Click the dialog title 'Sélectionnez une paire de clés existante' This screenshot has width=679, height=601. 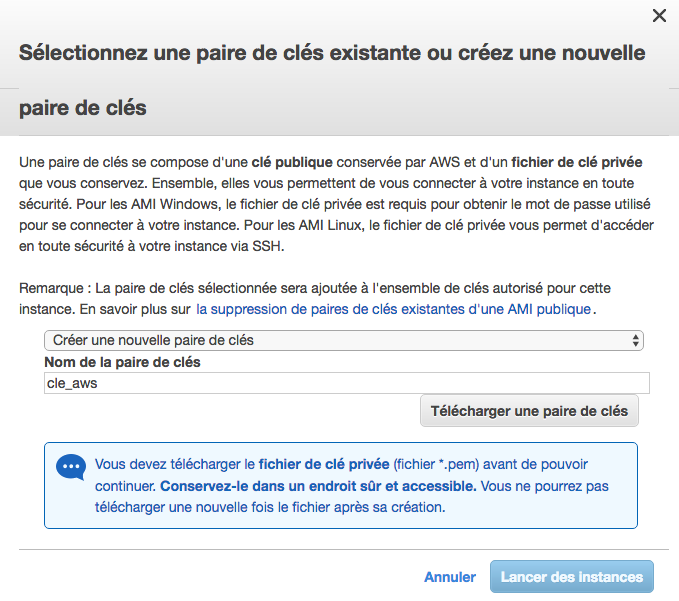click(x=332, y=52)
